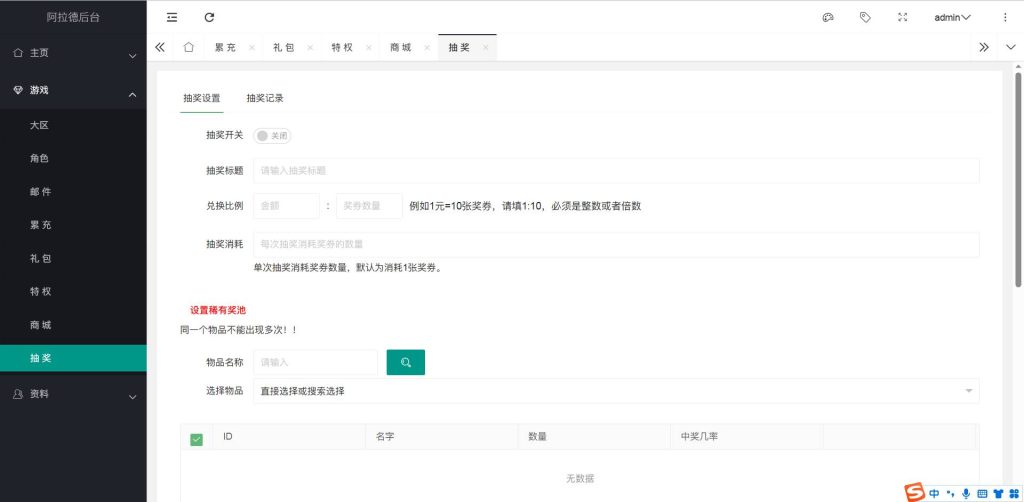Switch to the 抽奖记录 tab
This screenshot has width=1024, height=502.
click(265, 98)
